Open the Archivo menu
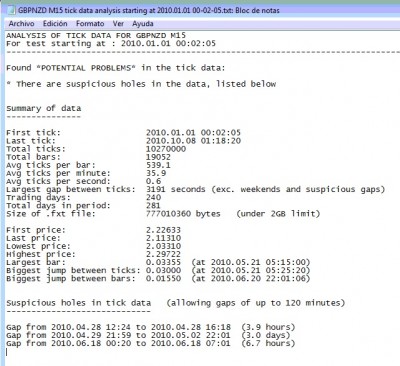This screenshot has height=366, width=400. pyautogui.click(x=21, y=24)
